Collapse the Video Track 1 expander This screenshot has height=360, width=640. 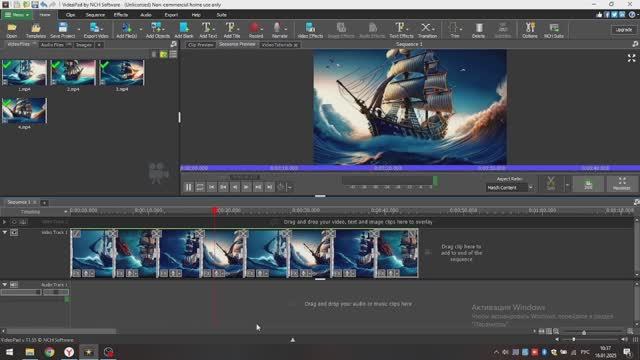(x=4, y=232)
